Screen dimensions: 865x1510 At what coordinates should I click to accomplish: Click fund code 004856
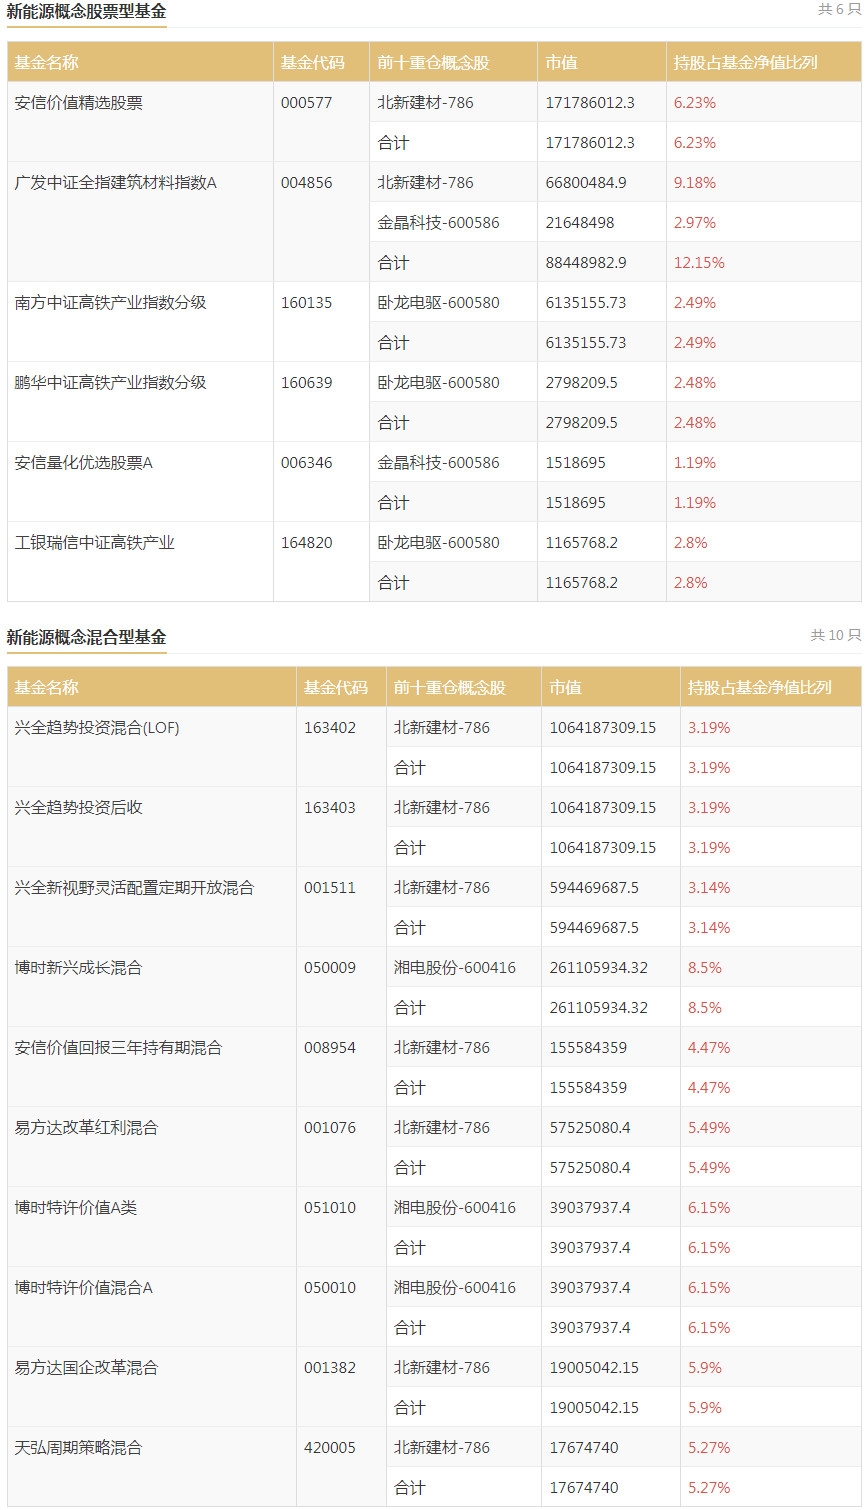(x=306, y=182)
